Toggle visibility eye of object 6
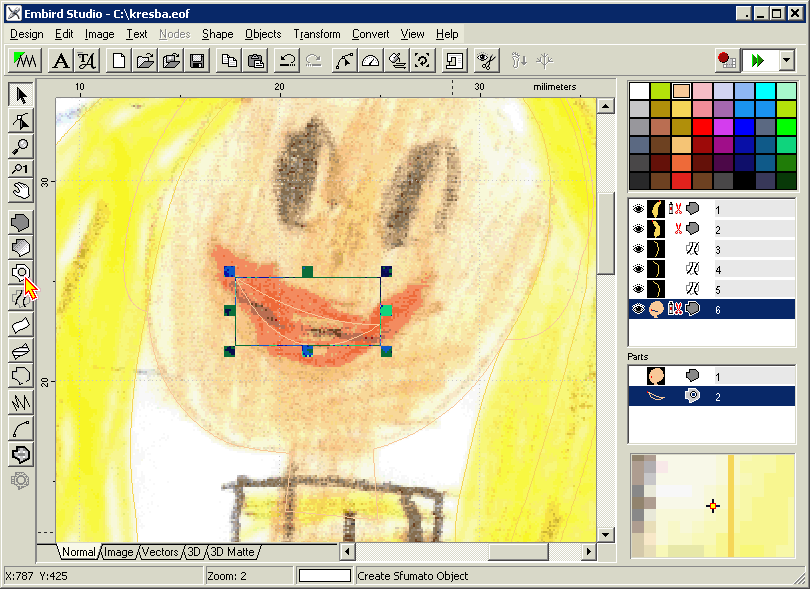 (638, 309)
